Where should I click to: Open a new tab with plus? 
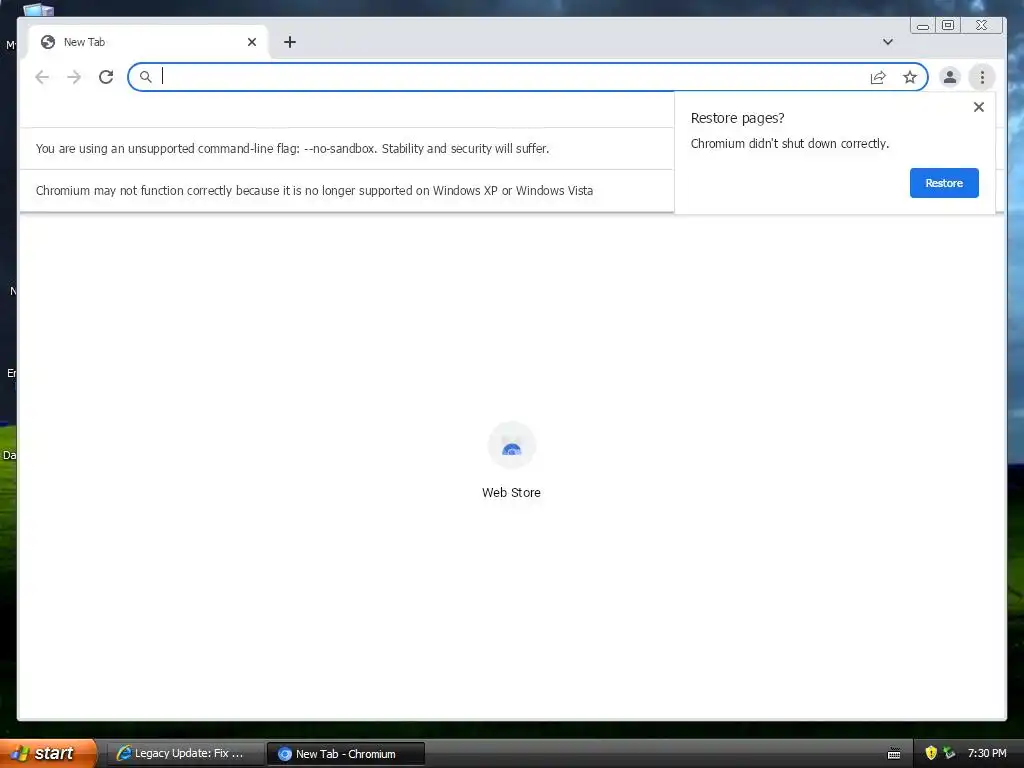290,42
